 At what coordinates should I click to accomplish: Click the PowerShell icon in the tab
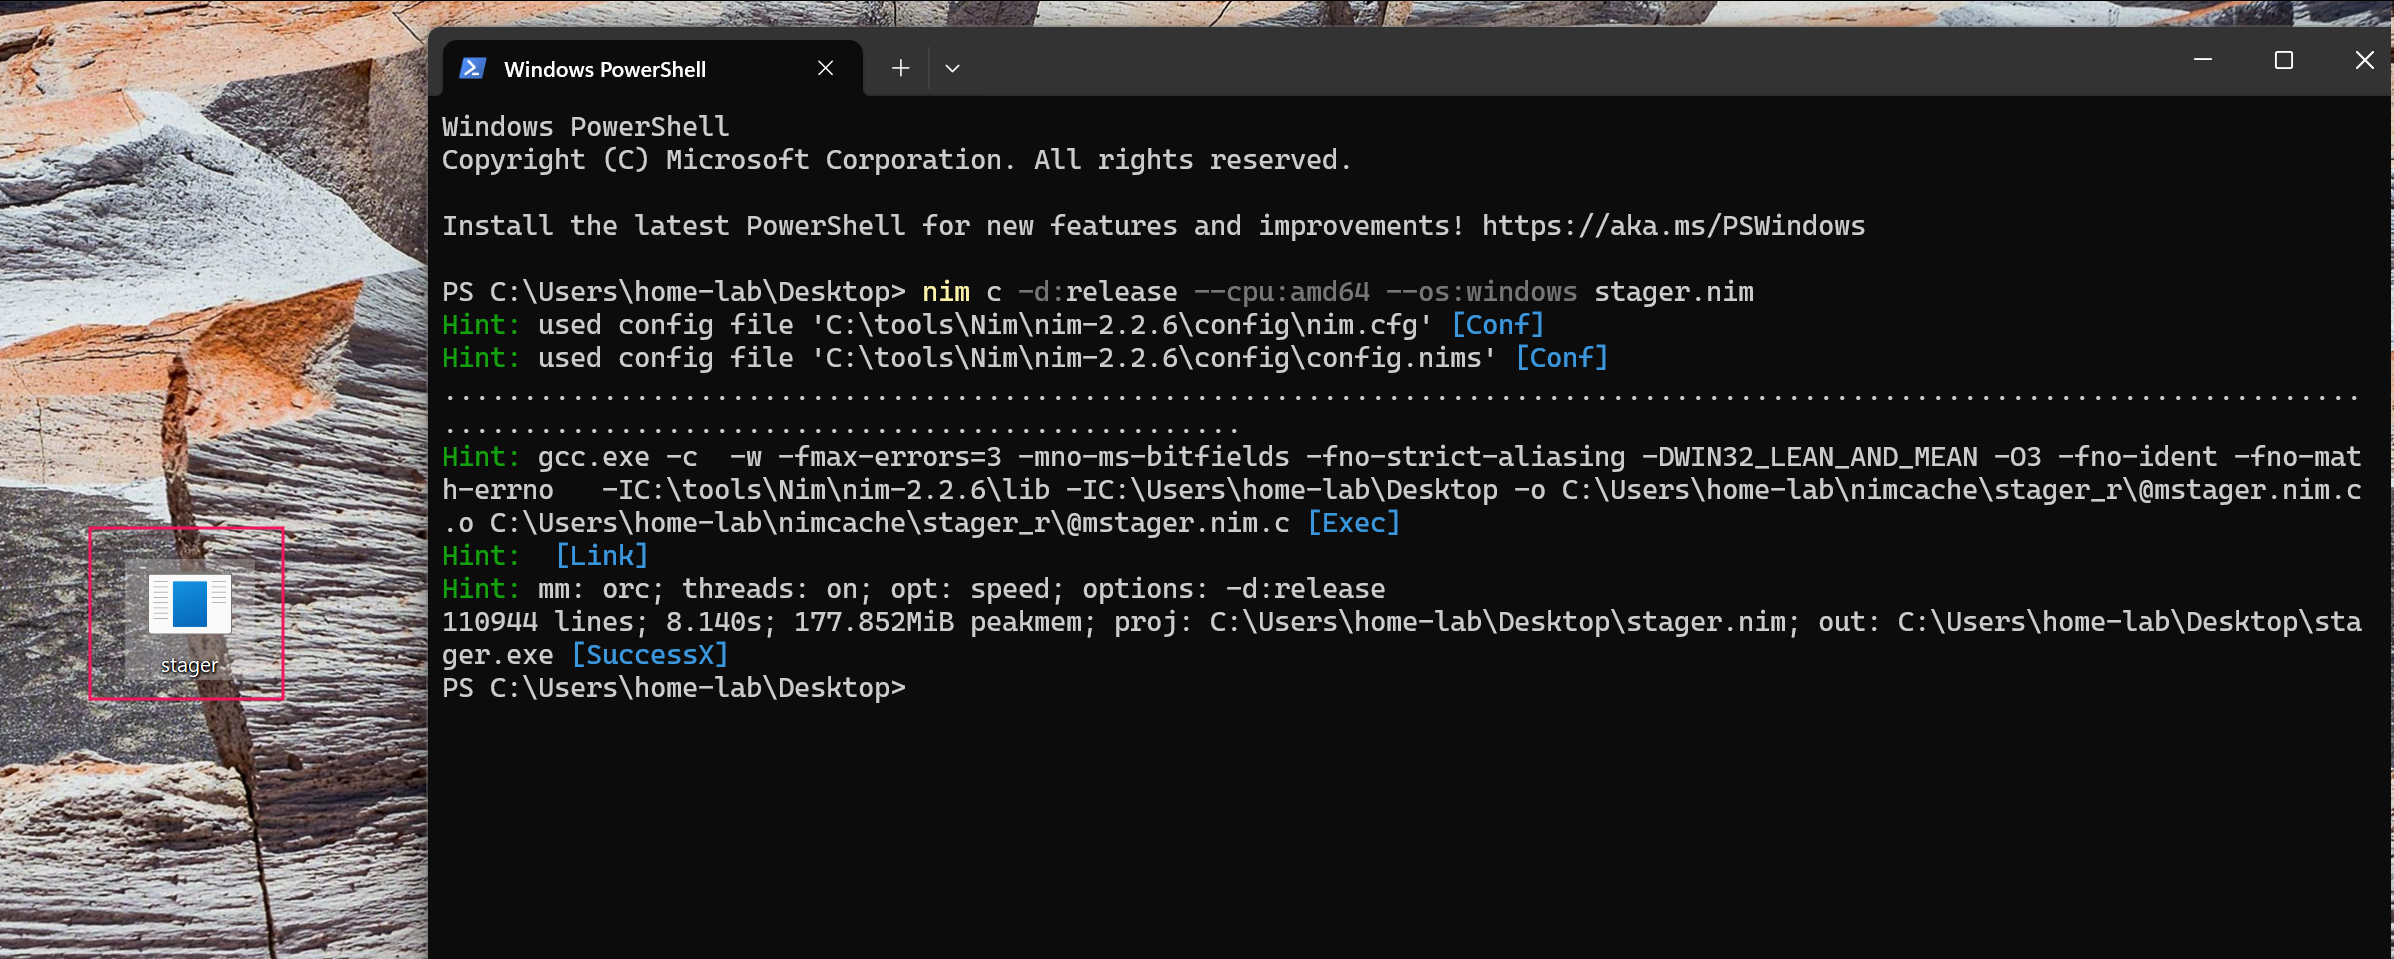click(473, 68)
